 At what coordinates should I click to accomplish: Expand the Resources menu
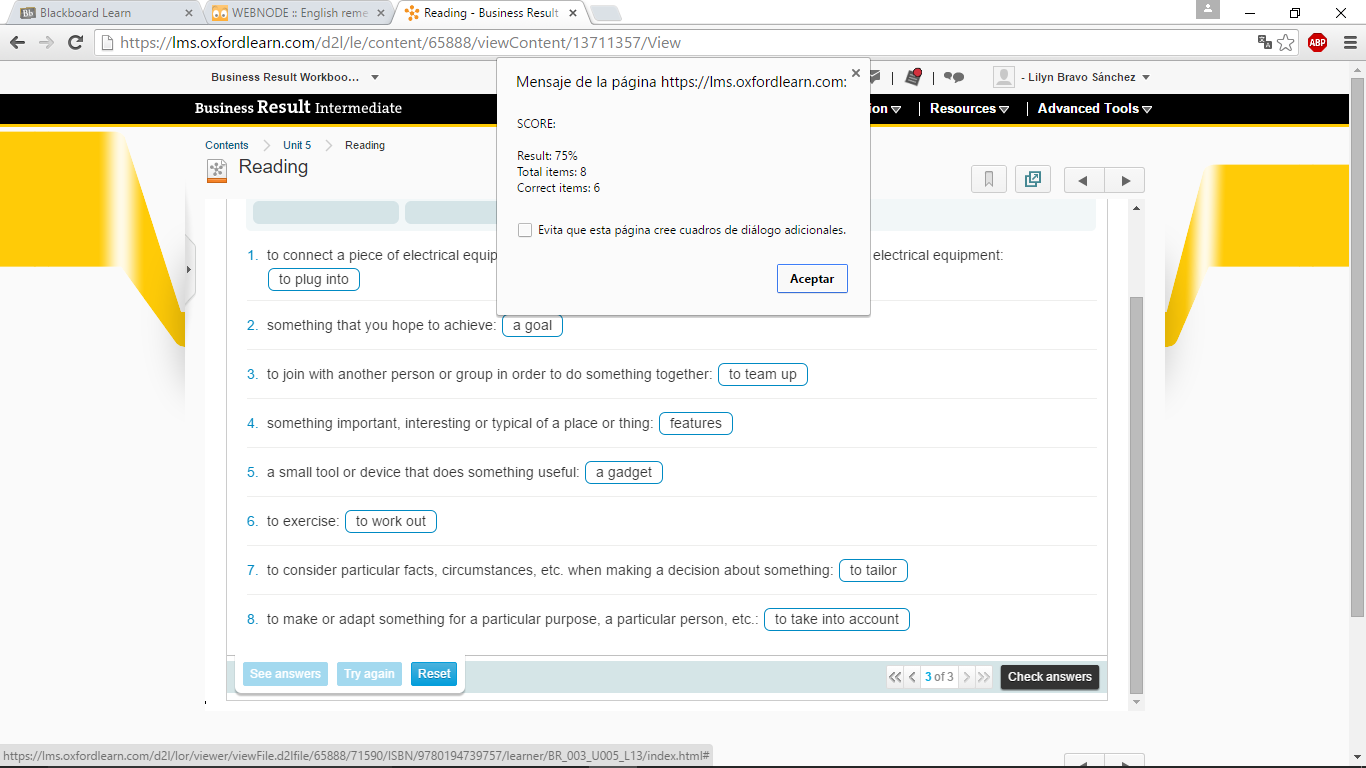969,108
